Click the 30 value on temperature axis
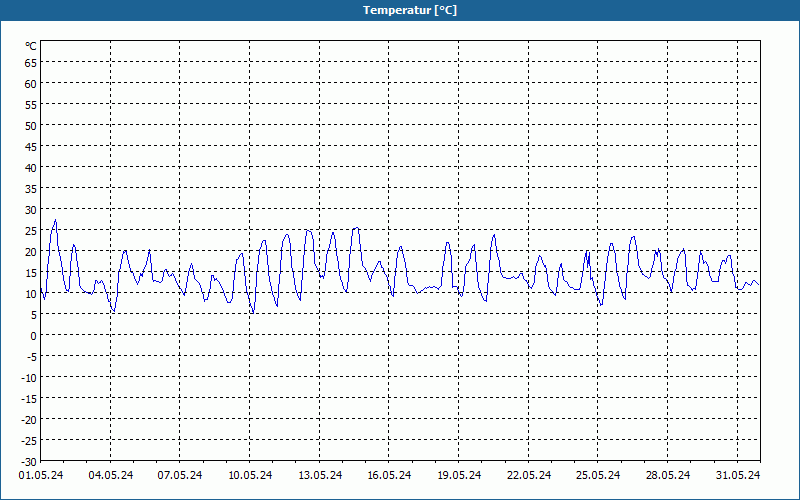Screen dimensions: 800x500 [x=31, y=210]
